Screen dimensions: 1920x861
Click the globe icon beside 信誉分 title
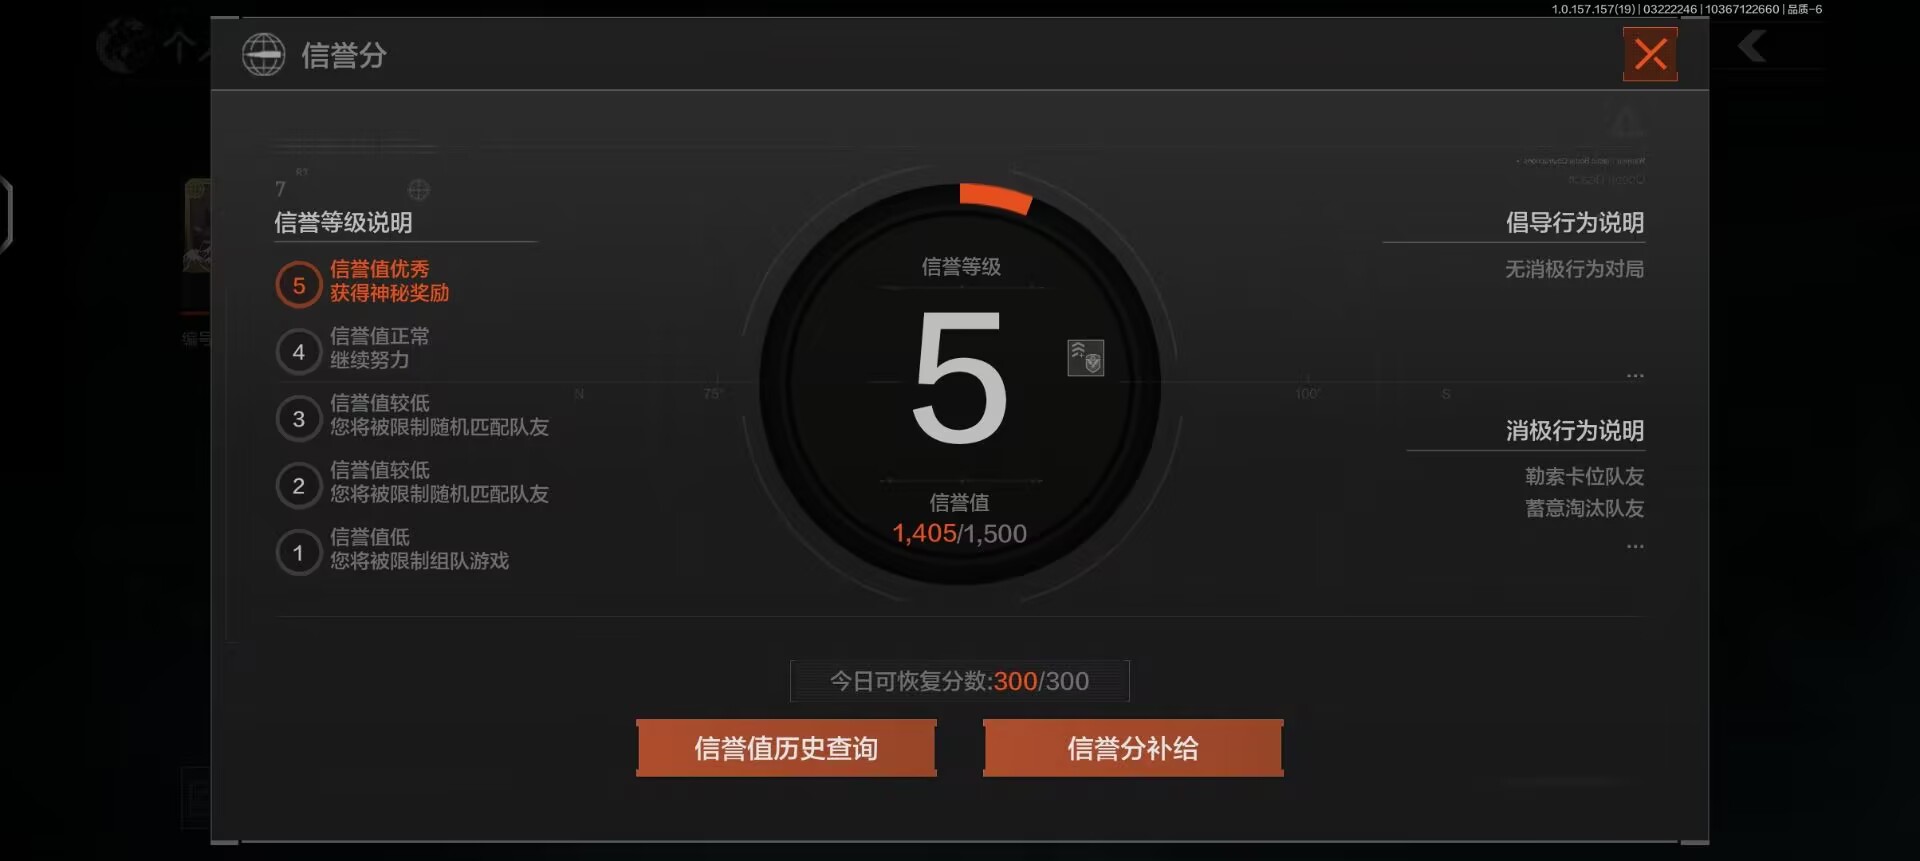(264, 54)
